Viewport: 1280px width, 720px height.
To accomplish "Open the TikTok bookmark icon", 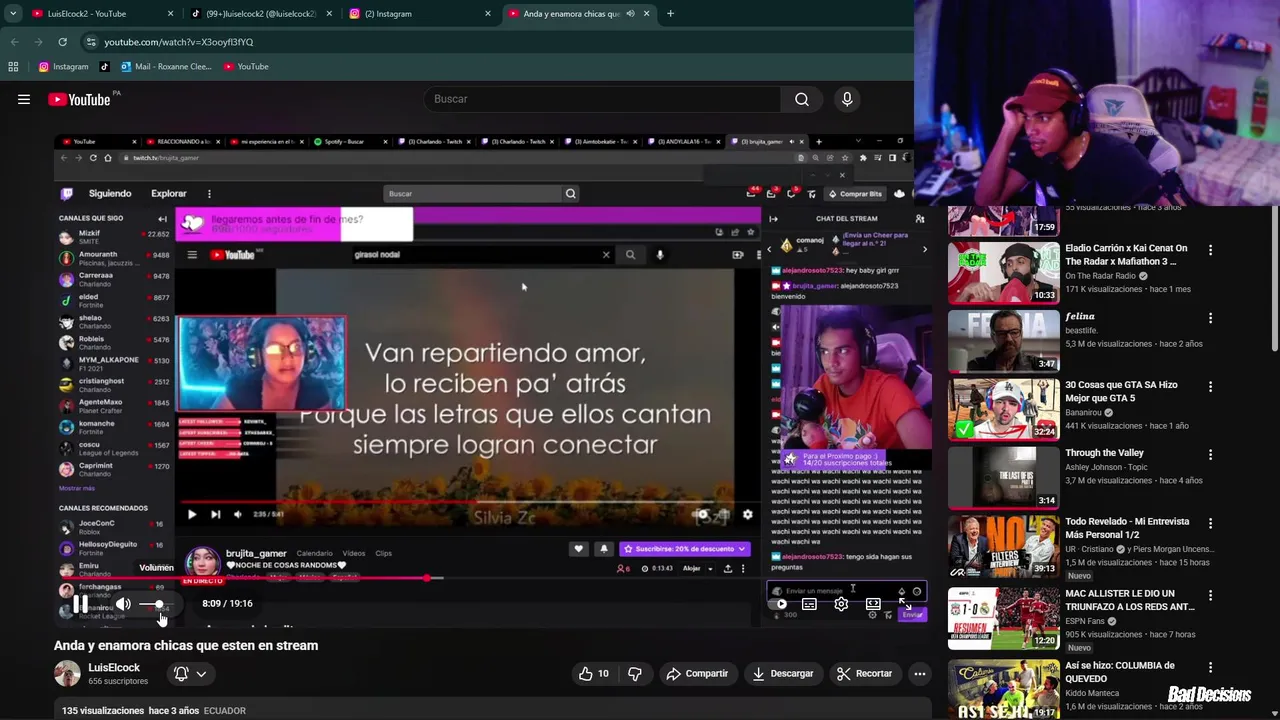I will click(x=105, y=66).
